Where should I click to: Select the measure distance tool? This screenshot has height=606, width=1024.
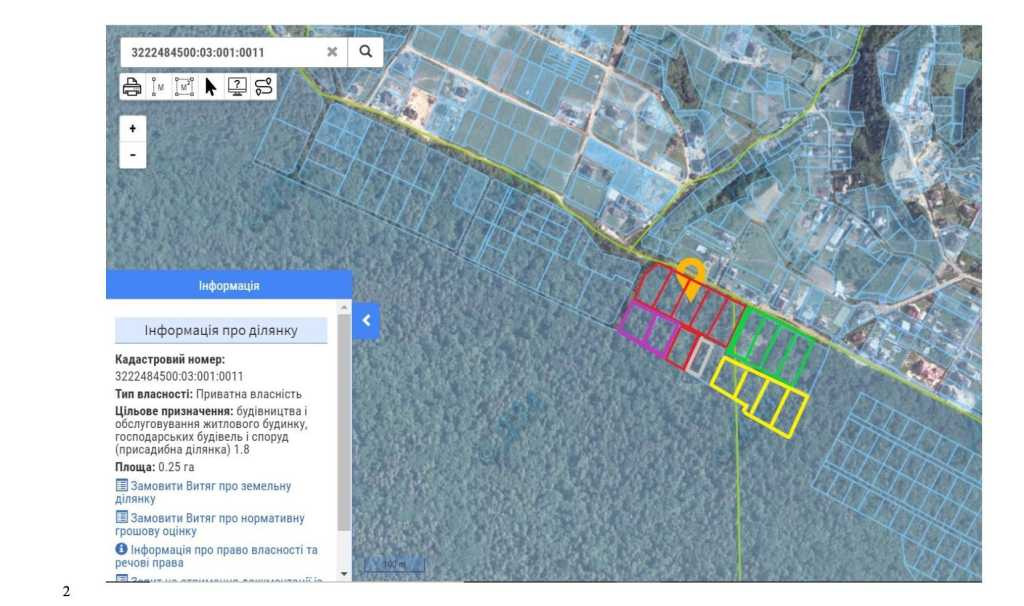point(158,87)
